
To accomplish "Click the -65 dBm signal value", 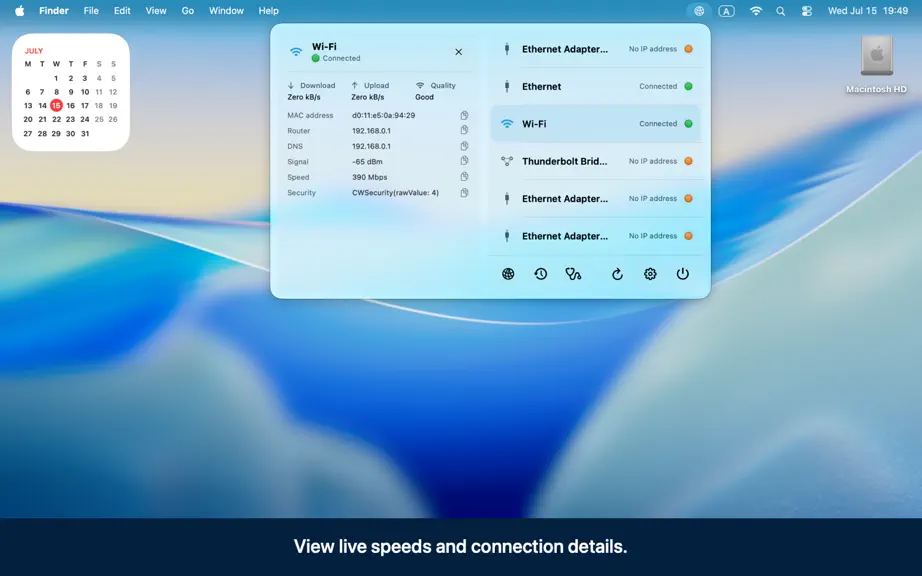I will (x=367, y=162).
